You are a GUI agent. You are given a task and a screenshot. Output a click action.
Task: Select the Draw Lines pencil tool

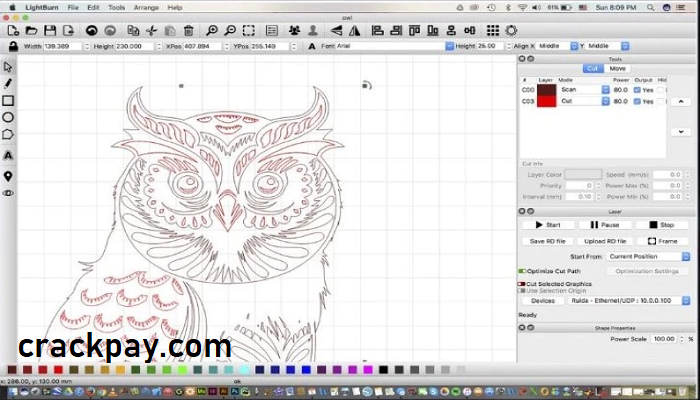coord(8,84)
